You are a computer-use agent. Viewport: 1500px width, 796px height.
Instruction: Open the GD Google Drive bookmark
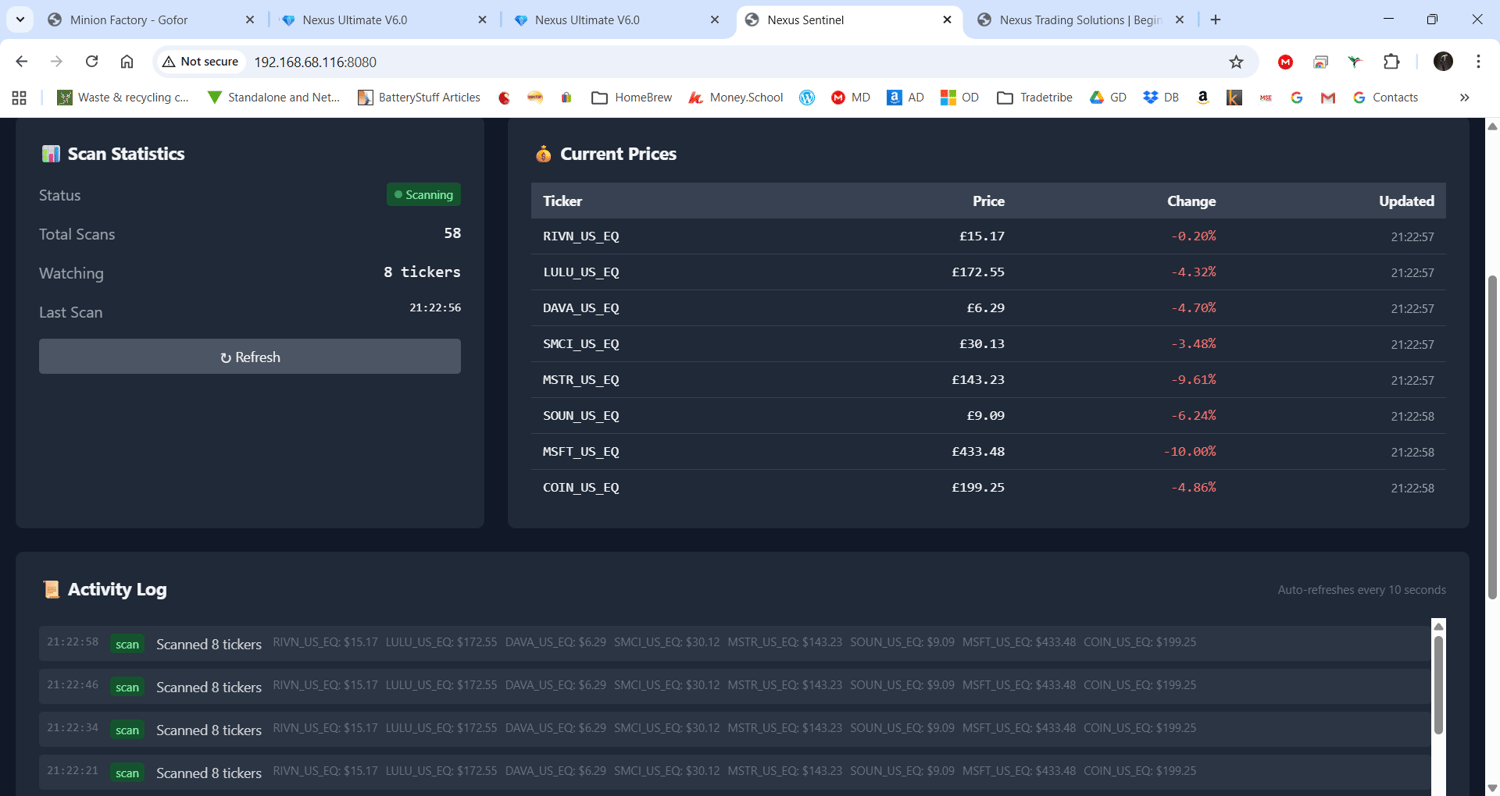[1108, 97]
